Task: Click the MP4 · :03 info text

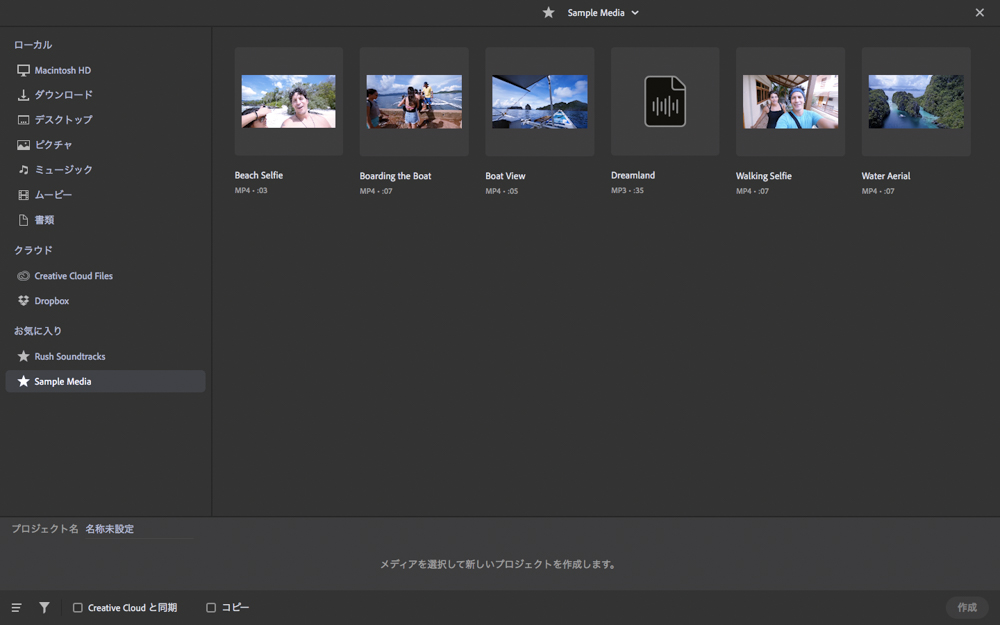Action: click(x=251, y=191)
